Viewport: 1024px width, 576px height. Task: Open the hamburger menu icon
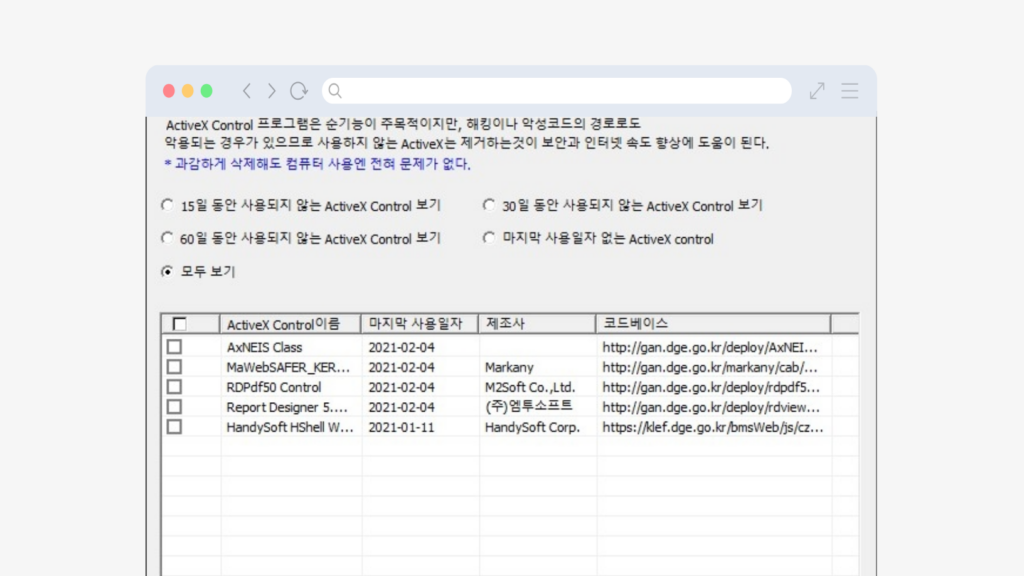pyautogui.click(x=849, y=91)
